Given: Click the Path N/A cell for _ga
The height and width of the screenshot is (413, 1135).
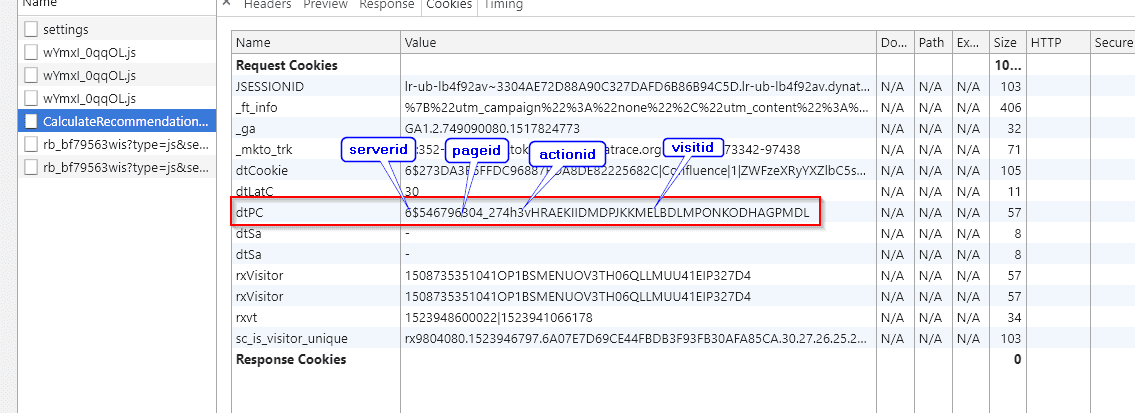Looking at the screenshot, I should point(931,129).
